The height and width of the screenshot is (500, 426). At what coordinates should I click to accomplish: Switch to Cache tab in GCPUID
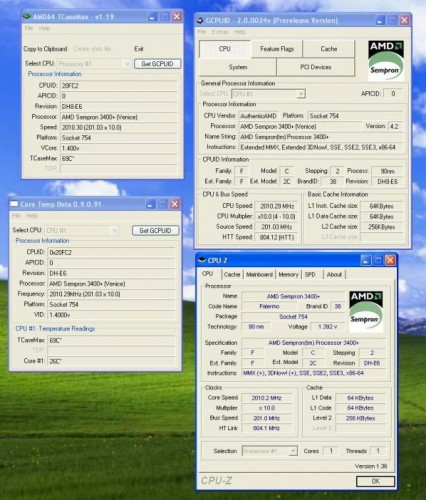[x=329, y=49]
